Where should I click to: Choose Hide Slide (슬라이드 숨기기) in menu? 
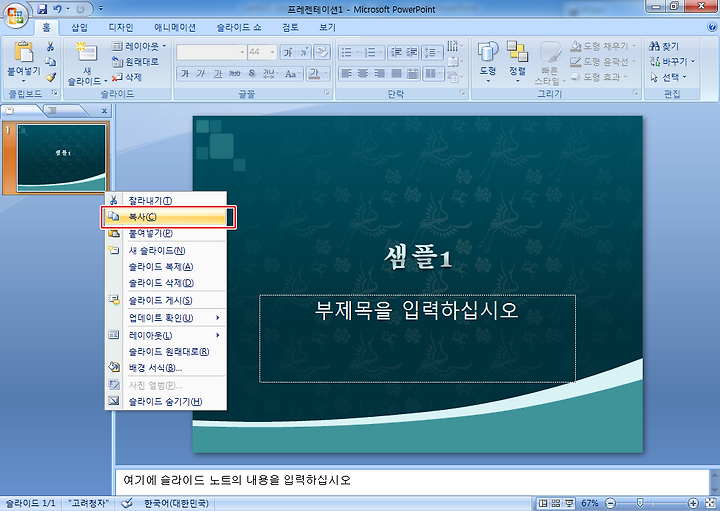165,401
